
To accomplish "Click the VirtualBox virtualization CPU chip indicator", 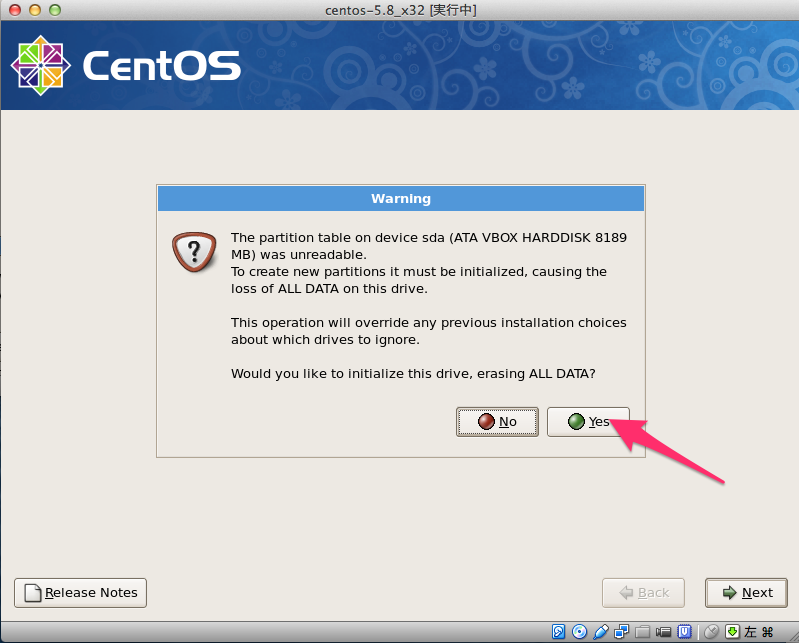I will [x=684, y=632].
